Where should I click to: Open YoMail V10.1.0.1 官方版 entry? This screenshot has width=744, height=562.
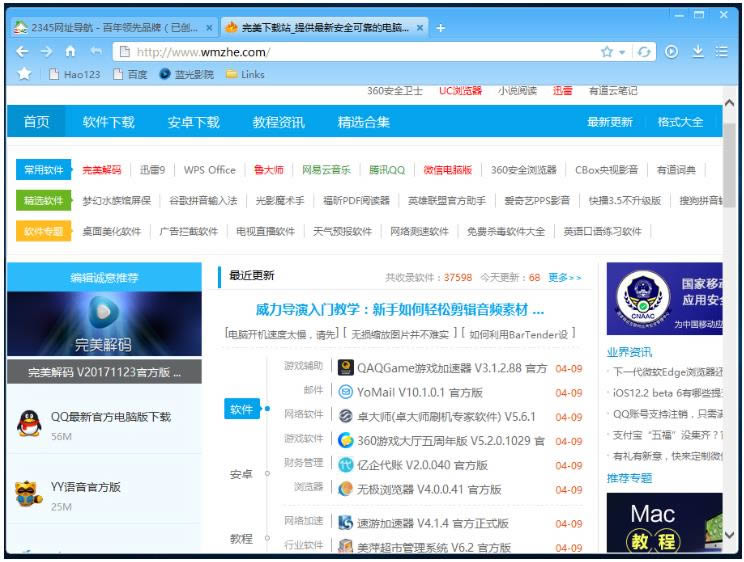pos(419,393)
